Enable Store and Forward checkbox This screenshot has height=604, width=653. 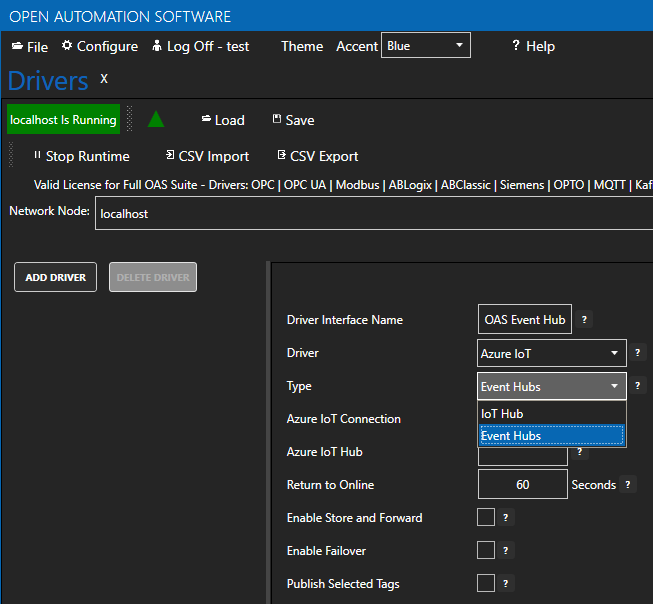pos(486,518)
